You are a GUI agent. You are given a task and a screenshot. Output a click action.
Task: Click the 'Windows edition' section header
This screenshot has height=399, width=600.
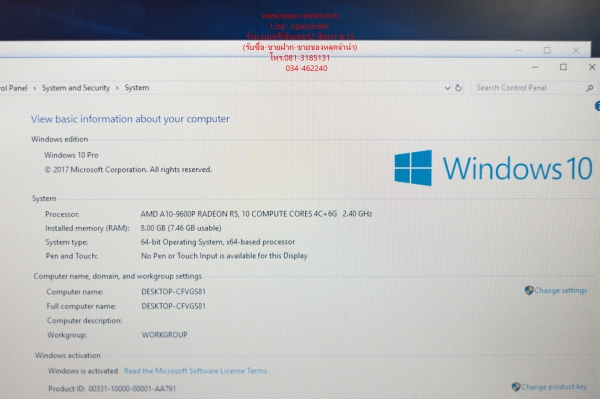[x=60, y=139]
